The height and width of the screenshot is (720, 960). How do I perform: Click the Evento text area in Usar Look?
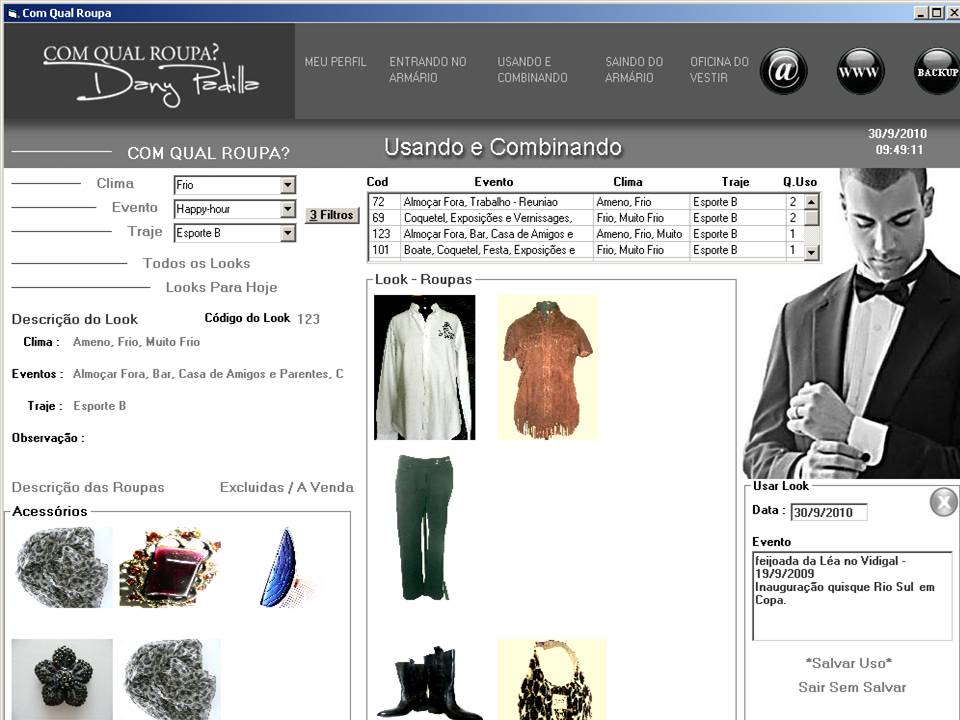(x=852, y=596)
